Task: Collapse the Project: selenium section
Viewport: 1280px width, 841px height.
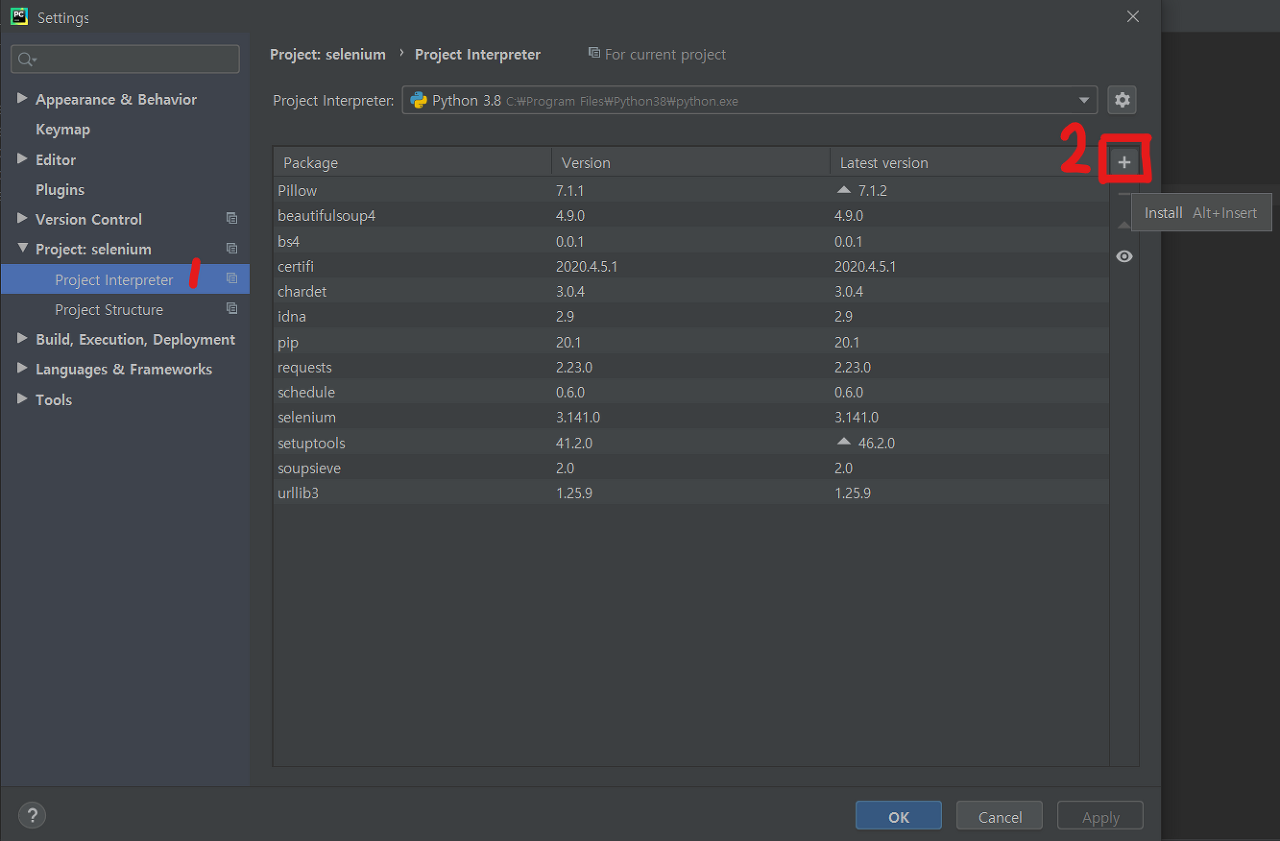Action: [x=22, y=249]
